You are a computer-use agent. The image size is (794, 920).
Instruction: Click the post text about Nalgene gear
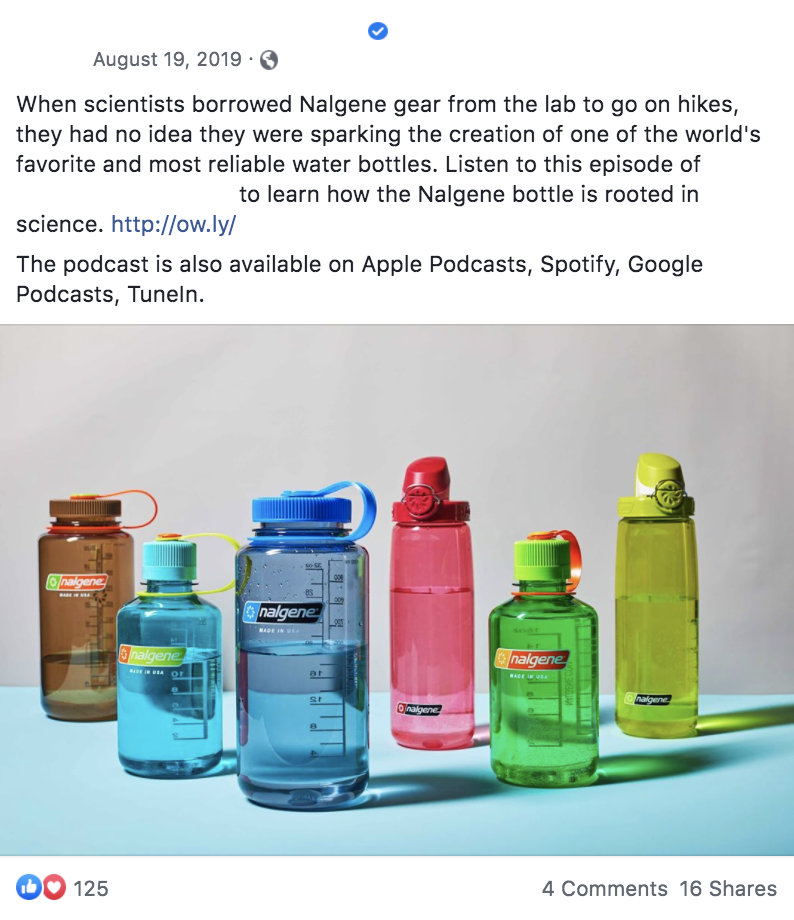(x=387, y=164)
